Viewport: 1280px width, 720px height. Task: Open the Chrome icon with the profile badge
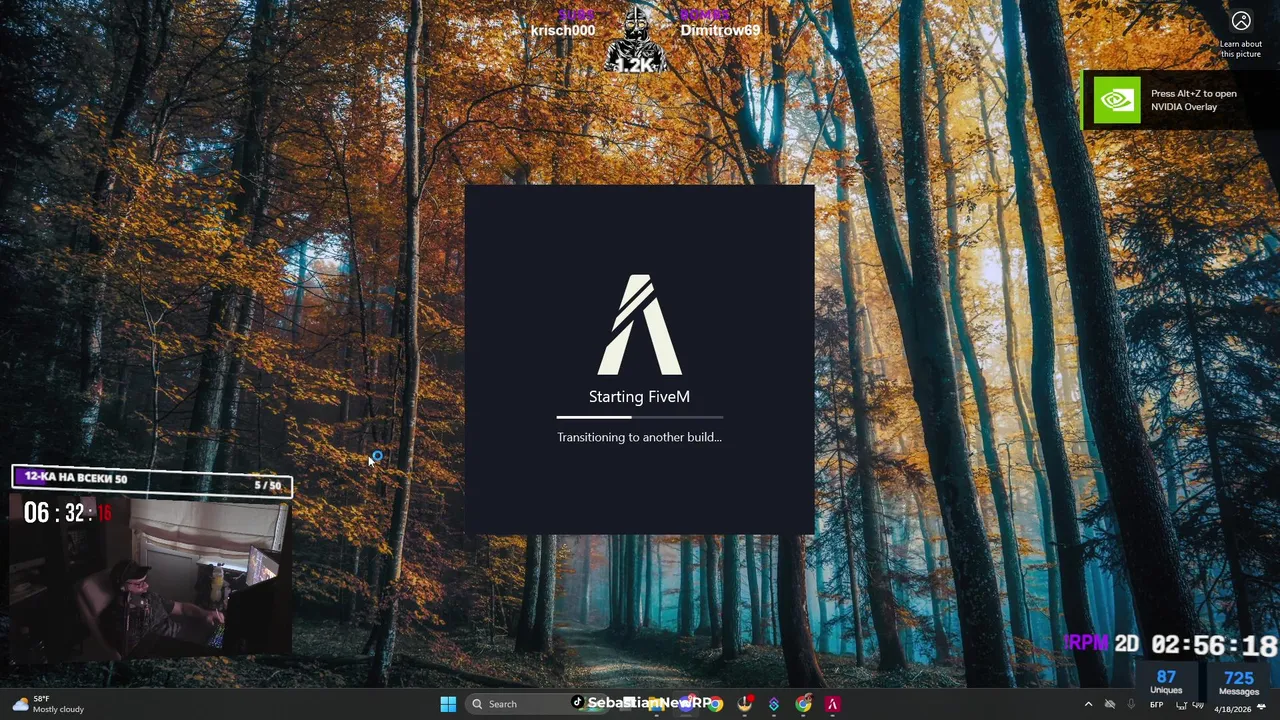click(x=803, y=704)
